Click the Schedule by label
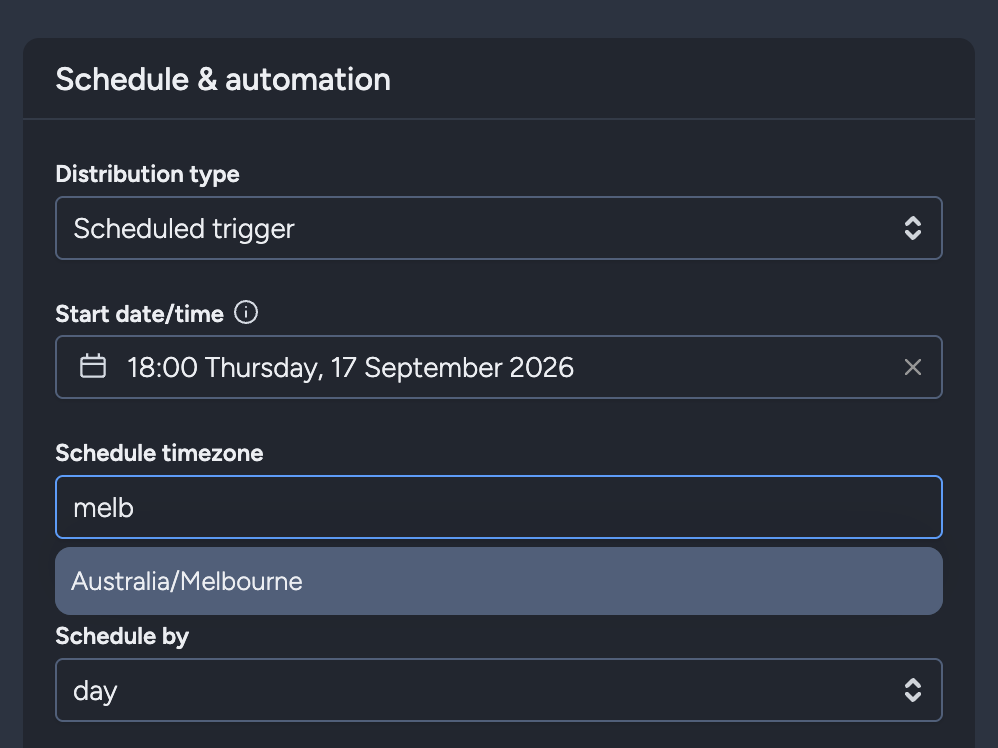The image size is (998, 748). [x=122, y=637]
